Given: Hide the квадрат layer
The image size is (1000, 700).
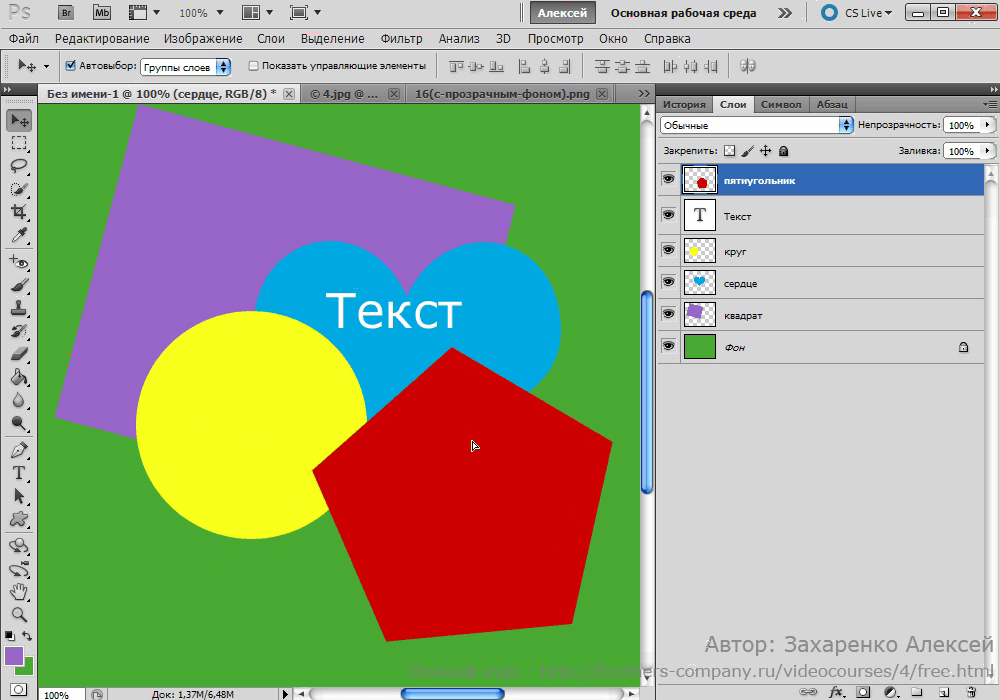Looking at the screenshot, I should click(x=668, y=314).
